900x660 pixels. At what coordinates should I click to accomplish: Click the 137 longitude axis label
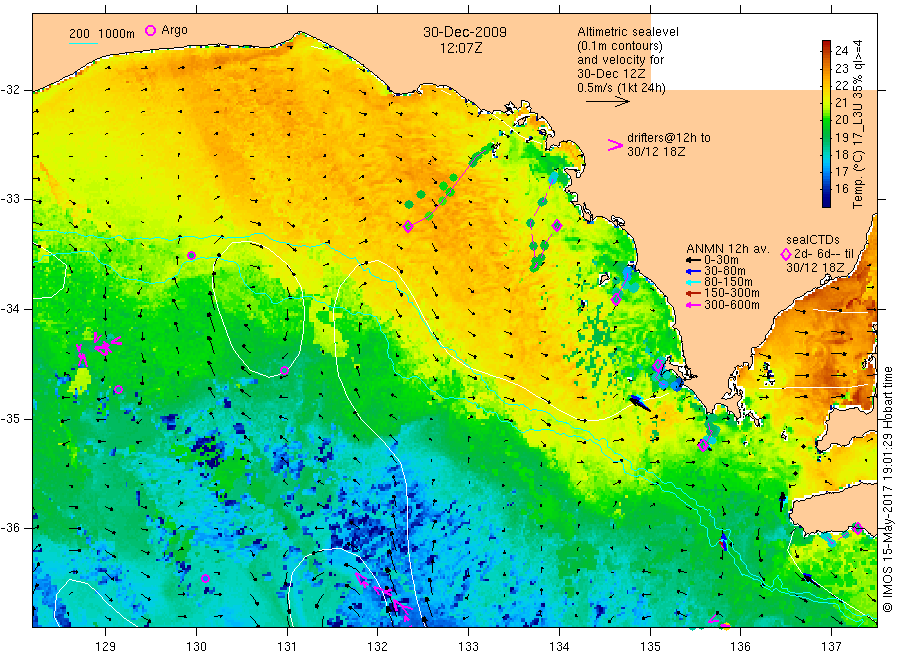pyautogui.click(x=831, y=647)
